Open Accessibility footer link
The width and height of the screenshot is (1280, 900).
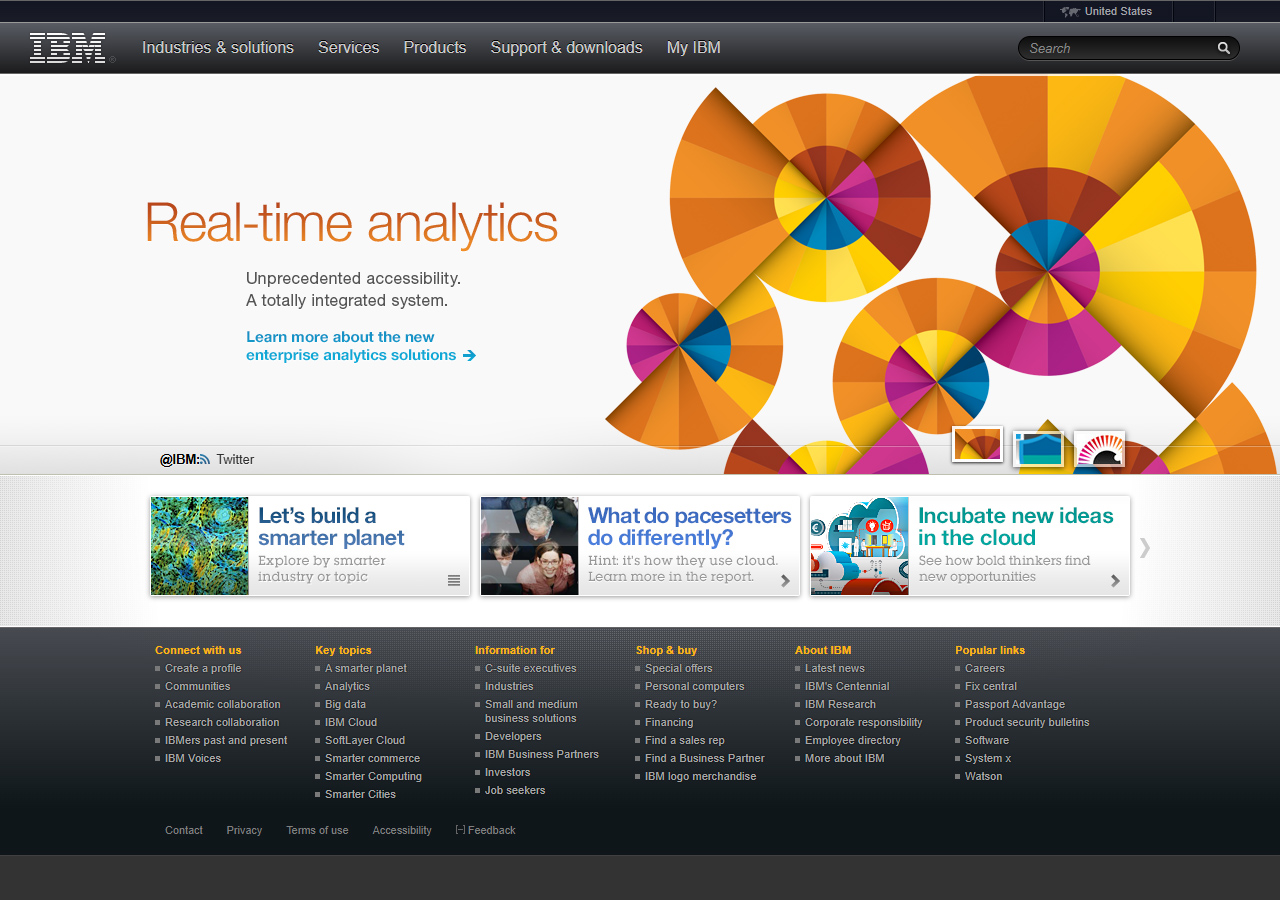(402, 830)
